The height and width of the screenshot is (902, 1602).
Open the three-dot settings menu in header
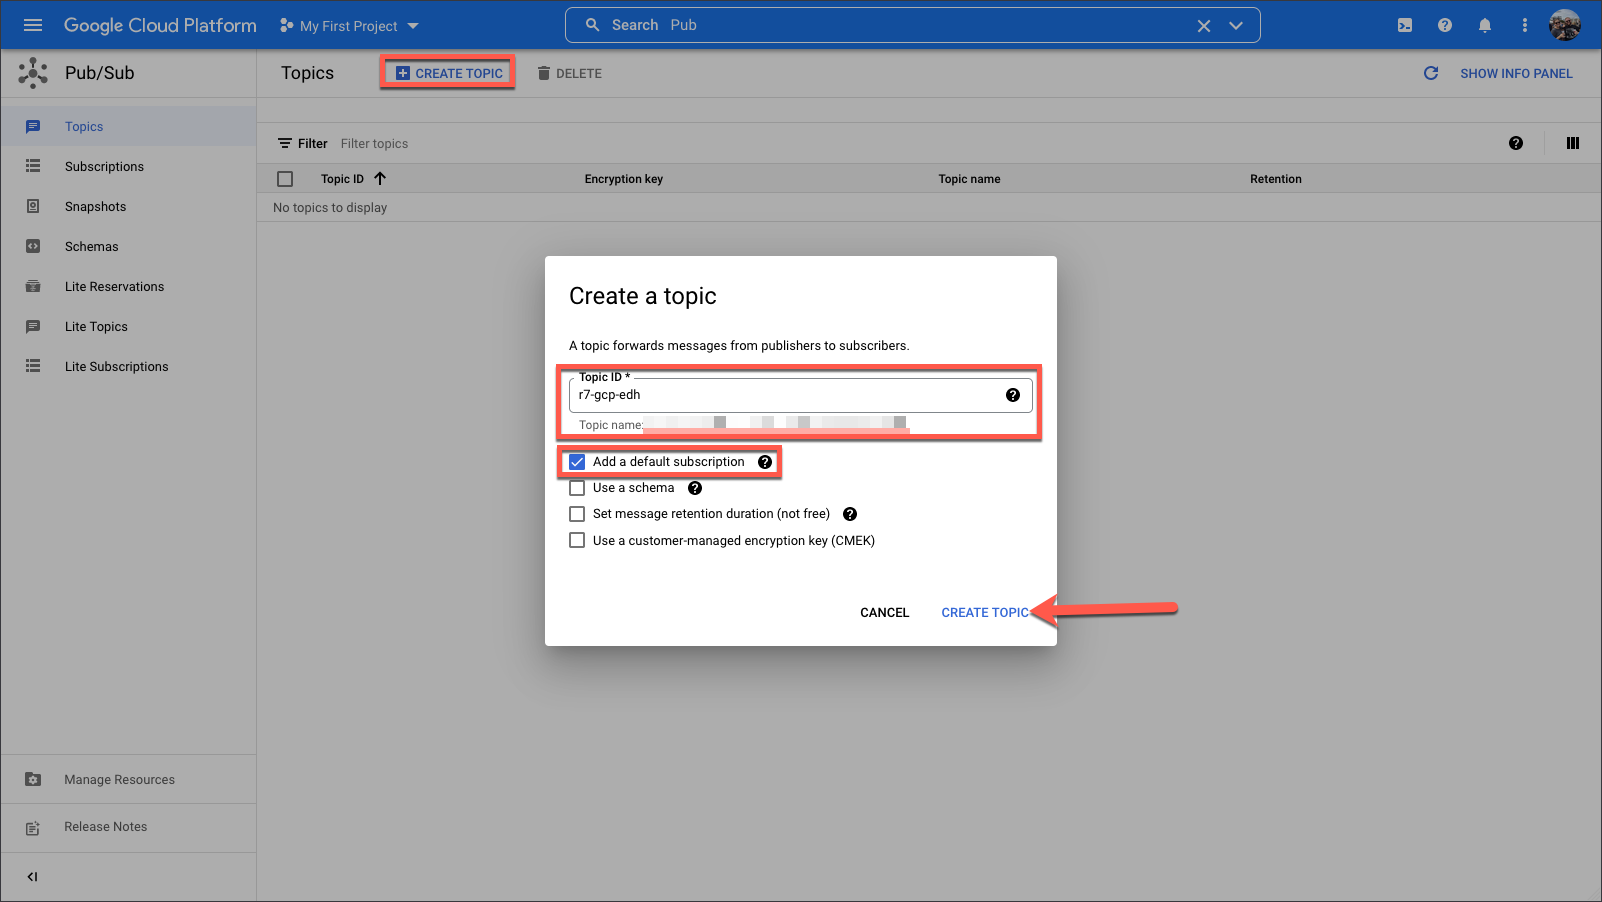(1525, 25)
